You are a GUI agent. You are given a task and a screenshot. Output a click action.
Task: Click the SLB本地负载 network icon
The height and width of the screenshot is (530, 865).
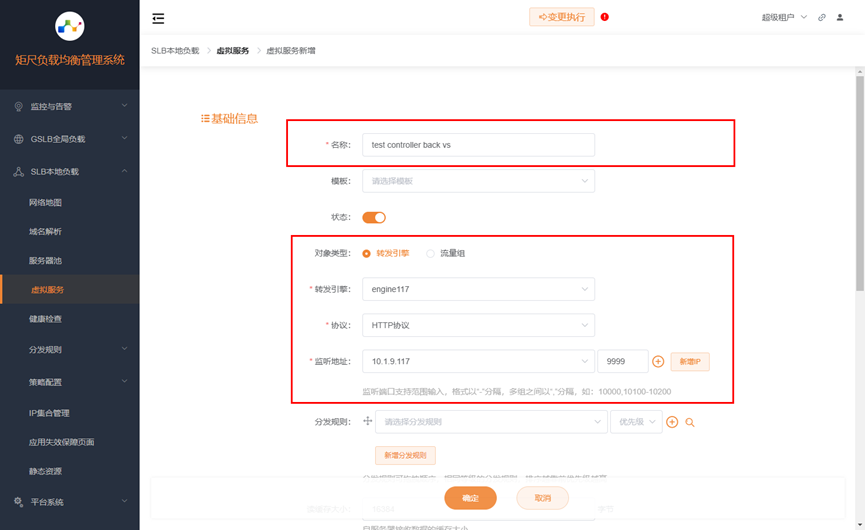point(18,172)
